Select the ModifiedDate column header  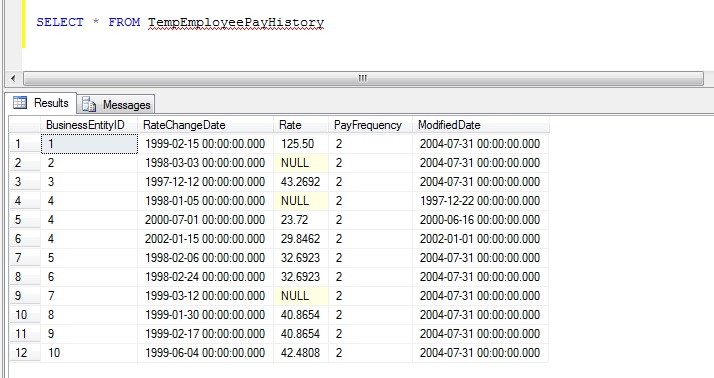(x=480, y=125)
